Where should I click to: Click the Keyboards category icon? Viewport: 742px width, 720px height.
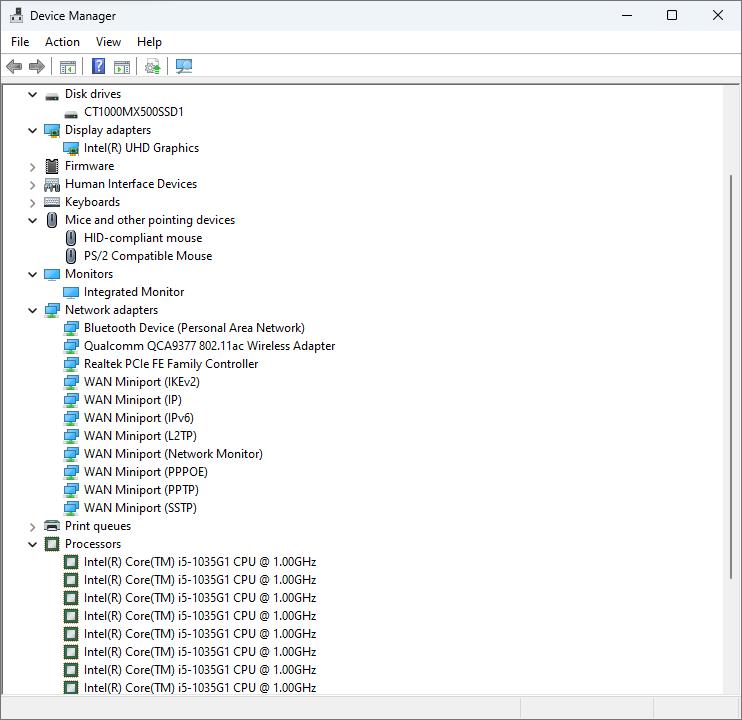(x=52, y=202)
